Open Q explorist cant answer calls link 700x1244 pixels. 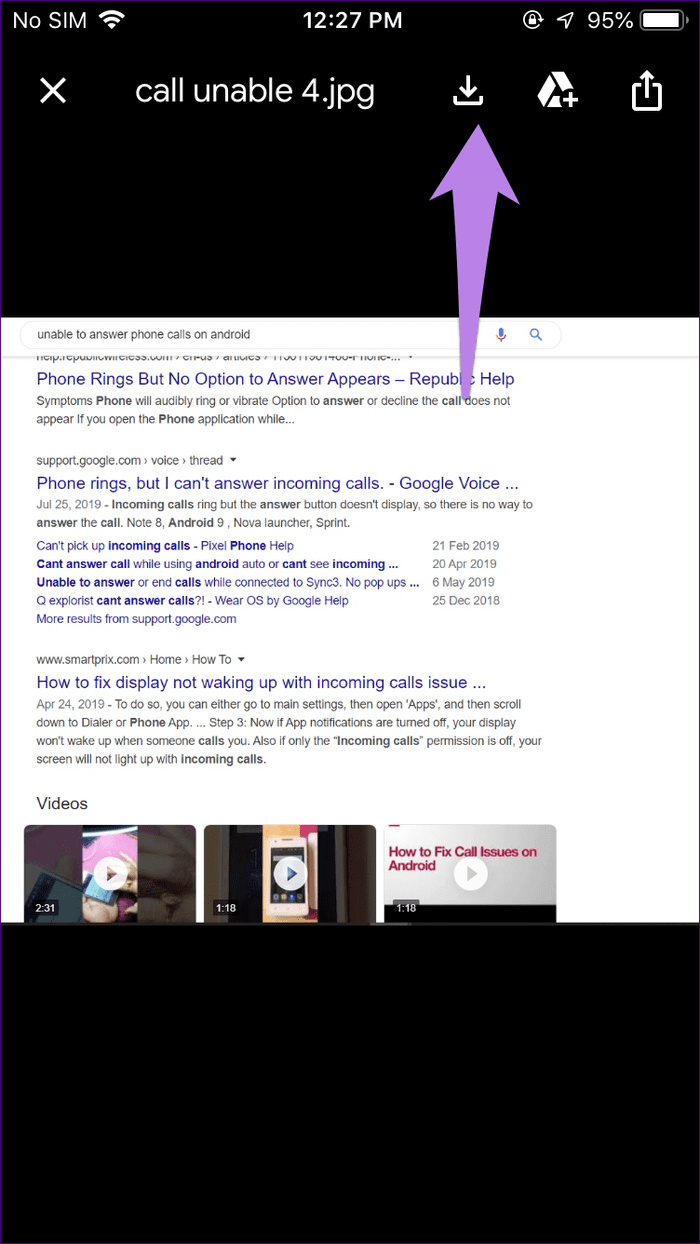[192, 600]
